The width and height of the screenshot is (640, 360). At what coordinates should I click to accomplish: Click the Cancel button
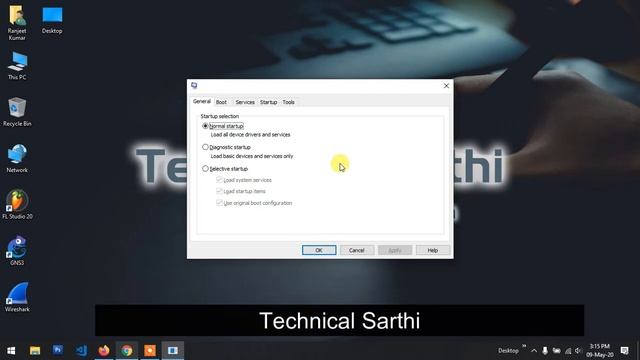357,250
